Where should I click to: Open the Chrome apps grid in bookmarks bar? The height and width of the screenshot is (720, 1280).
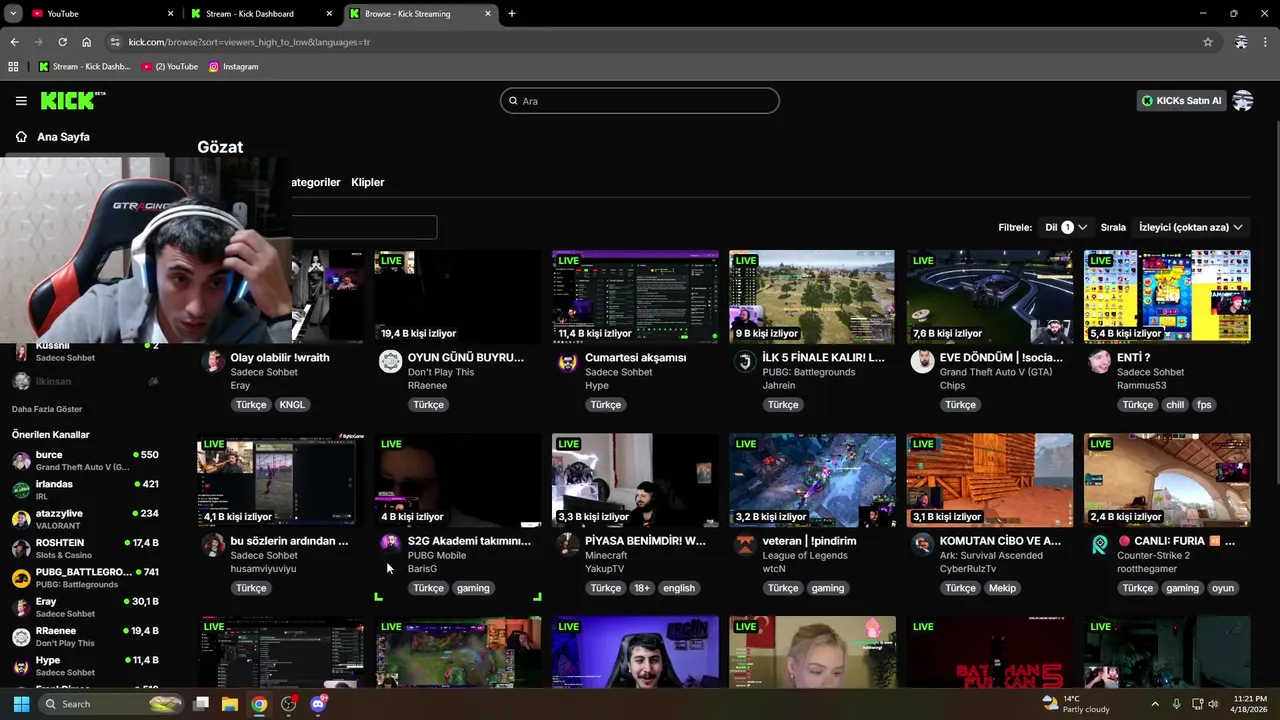(13, 66)
